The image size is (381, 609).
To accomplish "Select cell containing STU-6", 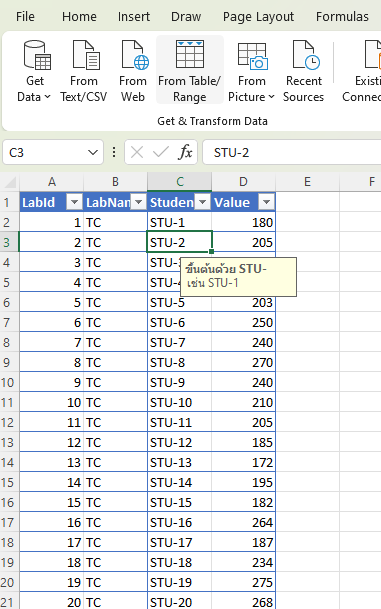I will tap(179, 322).
